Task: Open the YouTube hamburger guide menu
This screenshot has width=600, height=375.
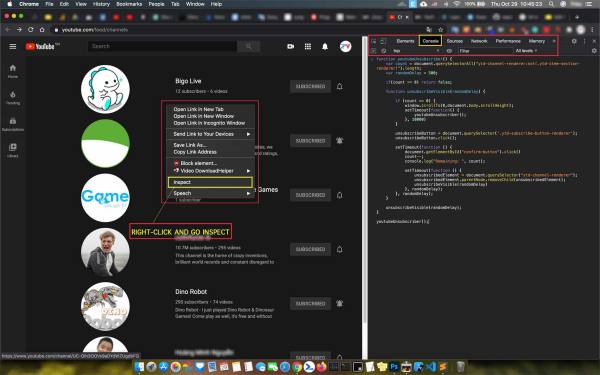Action: point(13,46)
